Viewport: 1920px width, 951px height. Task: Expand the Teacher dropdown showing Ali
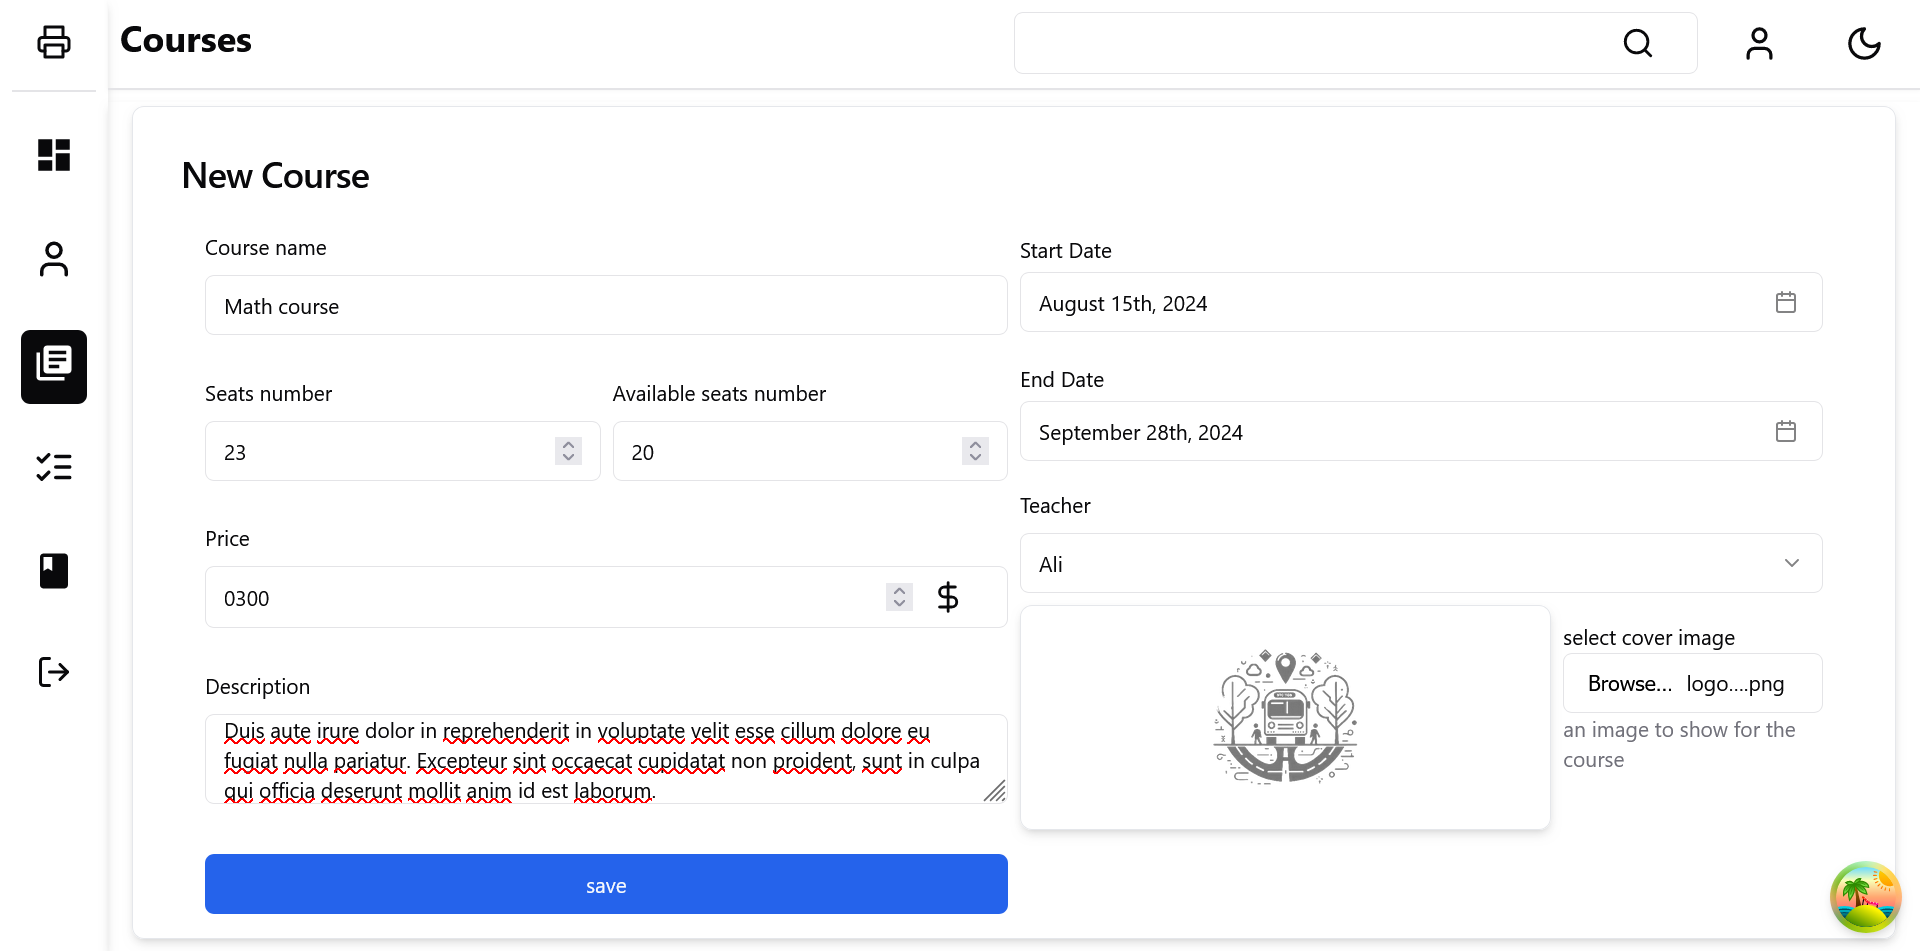pos(1420,563)
